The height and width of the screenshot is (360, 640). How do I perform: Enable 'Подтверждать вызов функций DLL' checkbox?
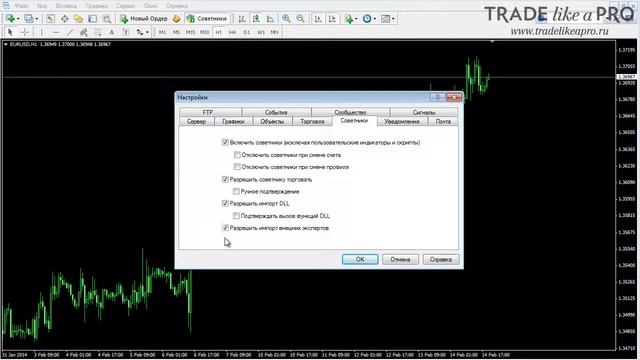tap(236, 216)
